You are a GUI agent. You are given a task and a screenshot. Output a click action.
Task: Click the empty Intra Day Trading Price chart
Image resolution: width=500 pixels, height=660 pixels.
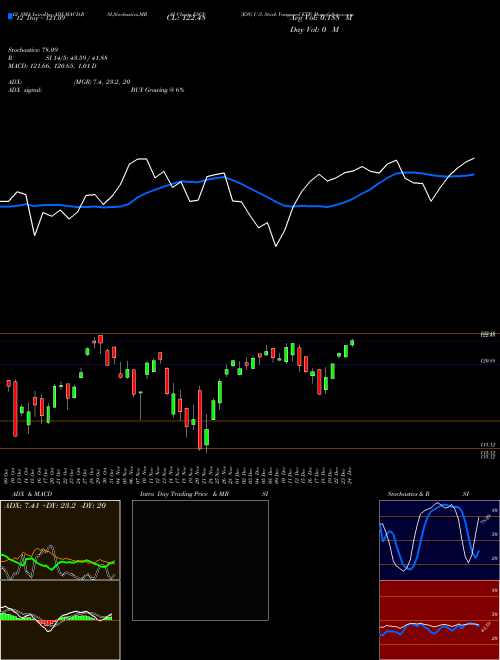[200, 560]
